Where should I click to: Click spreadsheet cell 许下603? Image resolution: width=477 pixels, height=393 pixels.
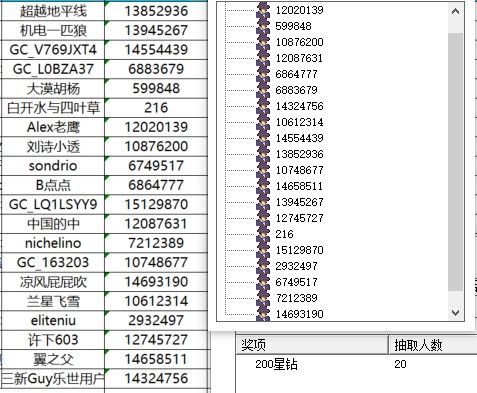point(53,340)
